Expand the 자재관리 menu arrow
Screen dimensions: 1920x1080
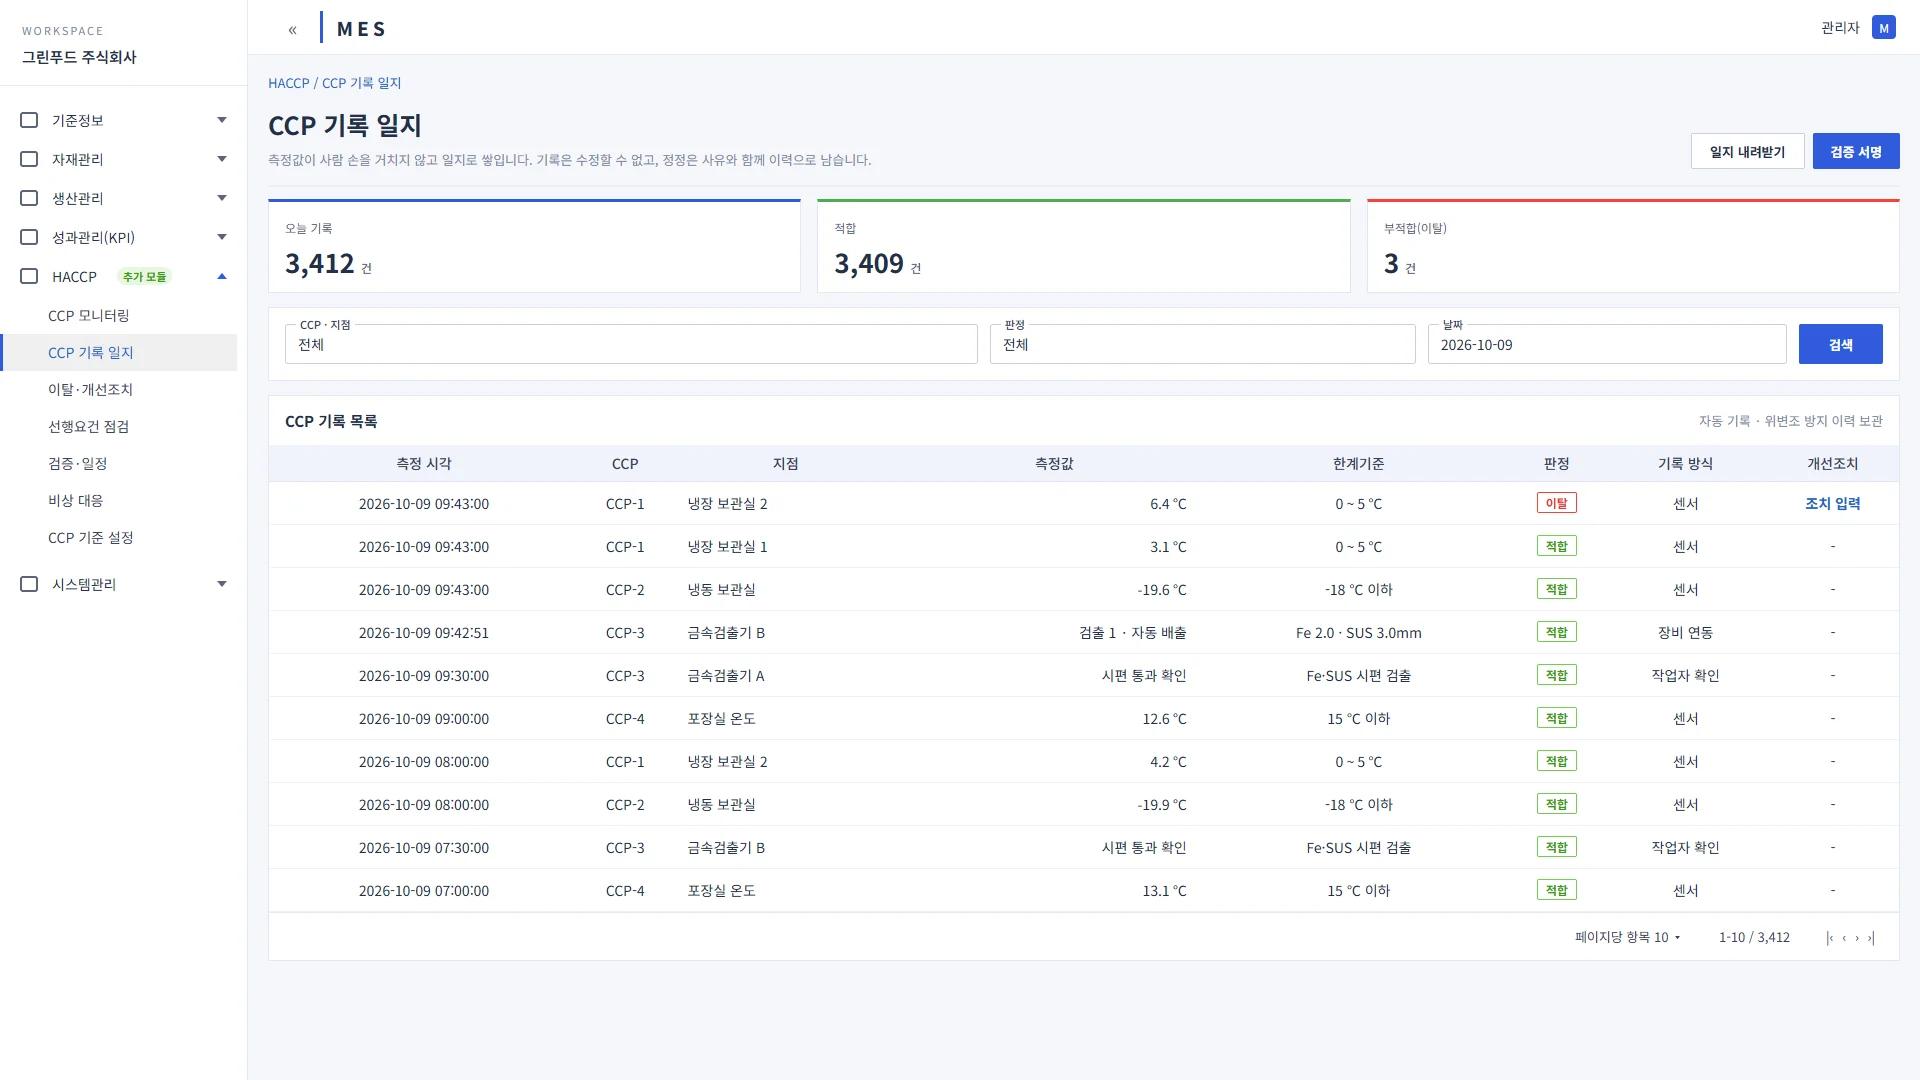pos(222,159)
